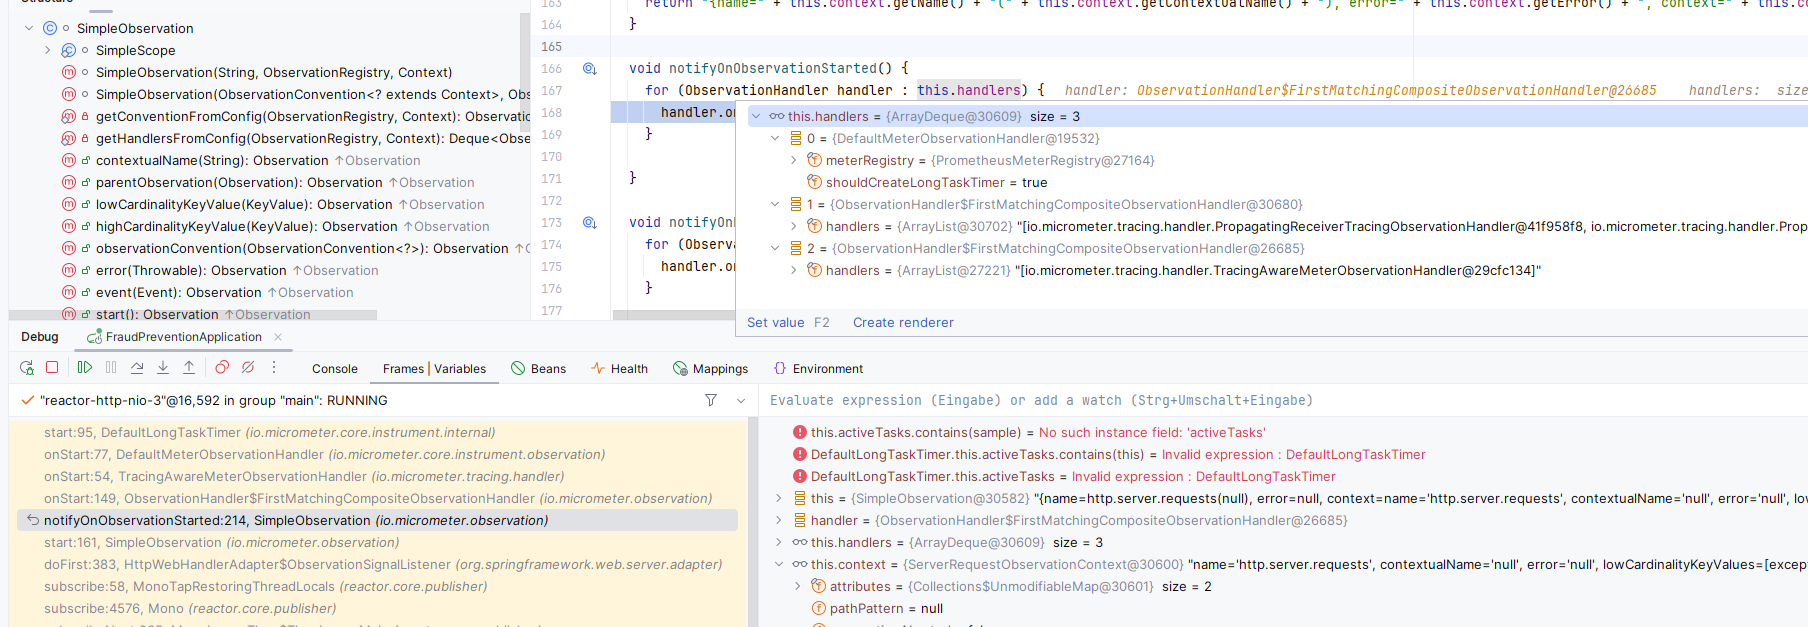This screenshot has width=1808, height=627.
Task: Click the Rerun FraudPreventionApplication debug icon
Action: [27, 368]
